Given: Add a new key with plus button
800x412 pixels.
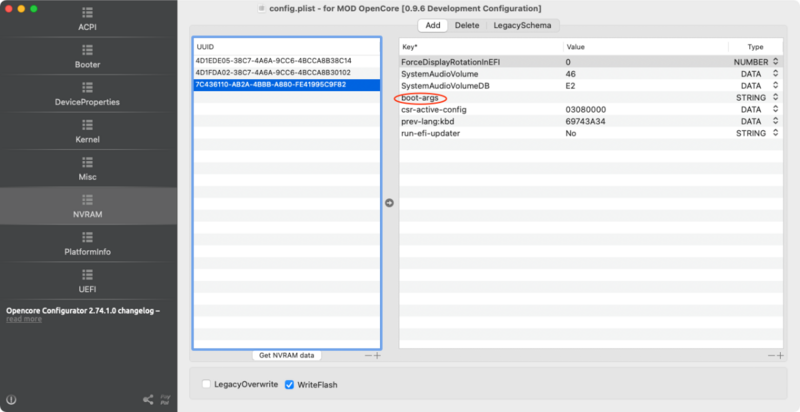Looking at the screenshot, I should [780, 355].
